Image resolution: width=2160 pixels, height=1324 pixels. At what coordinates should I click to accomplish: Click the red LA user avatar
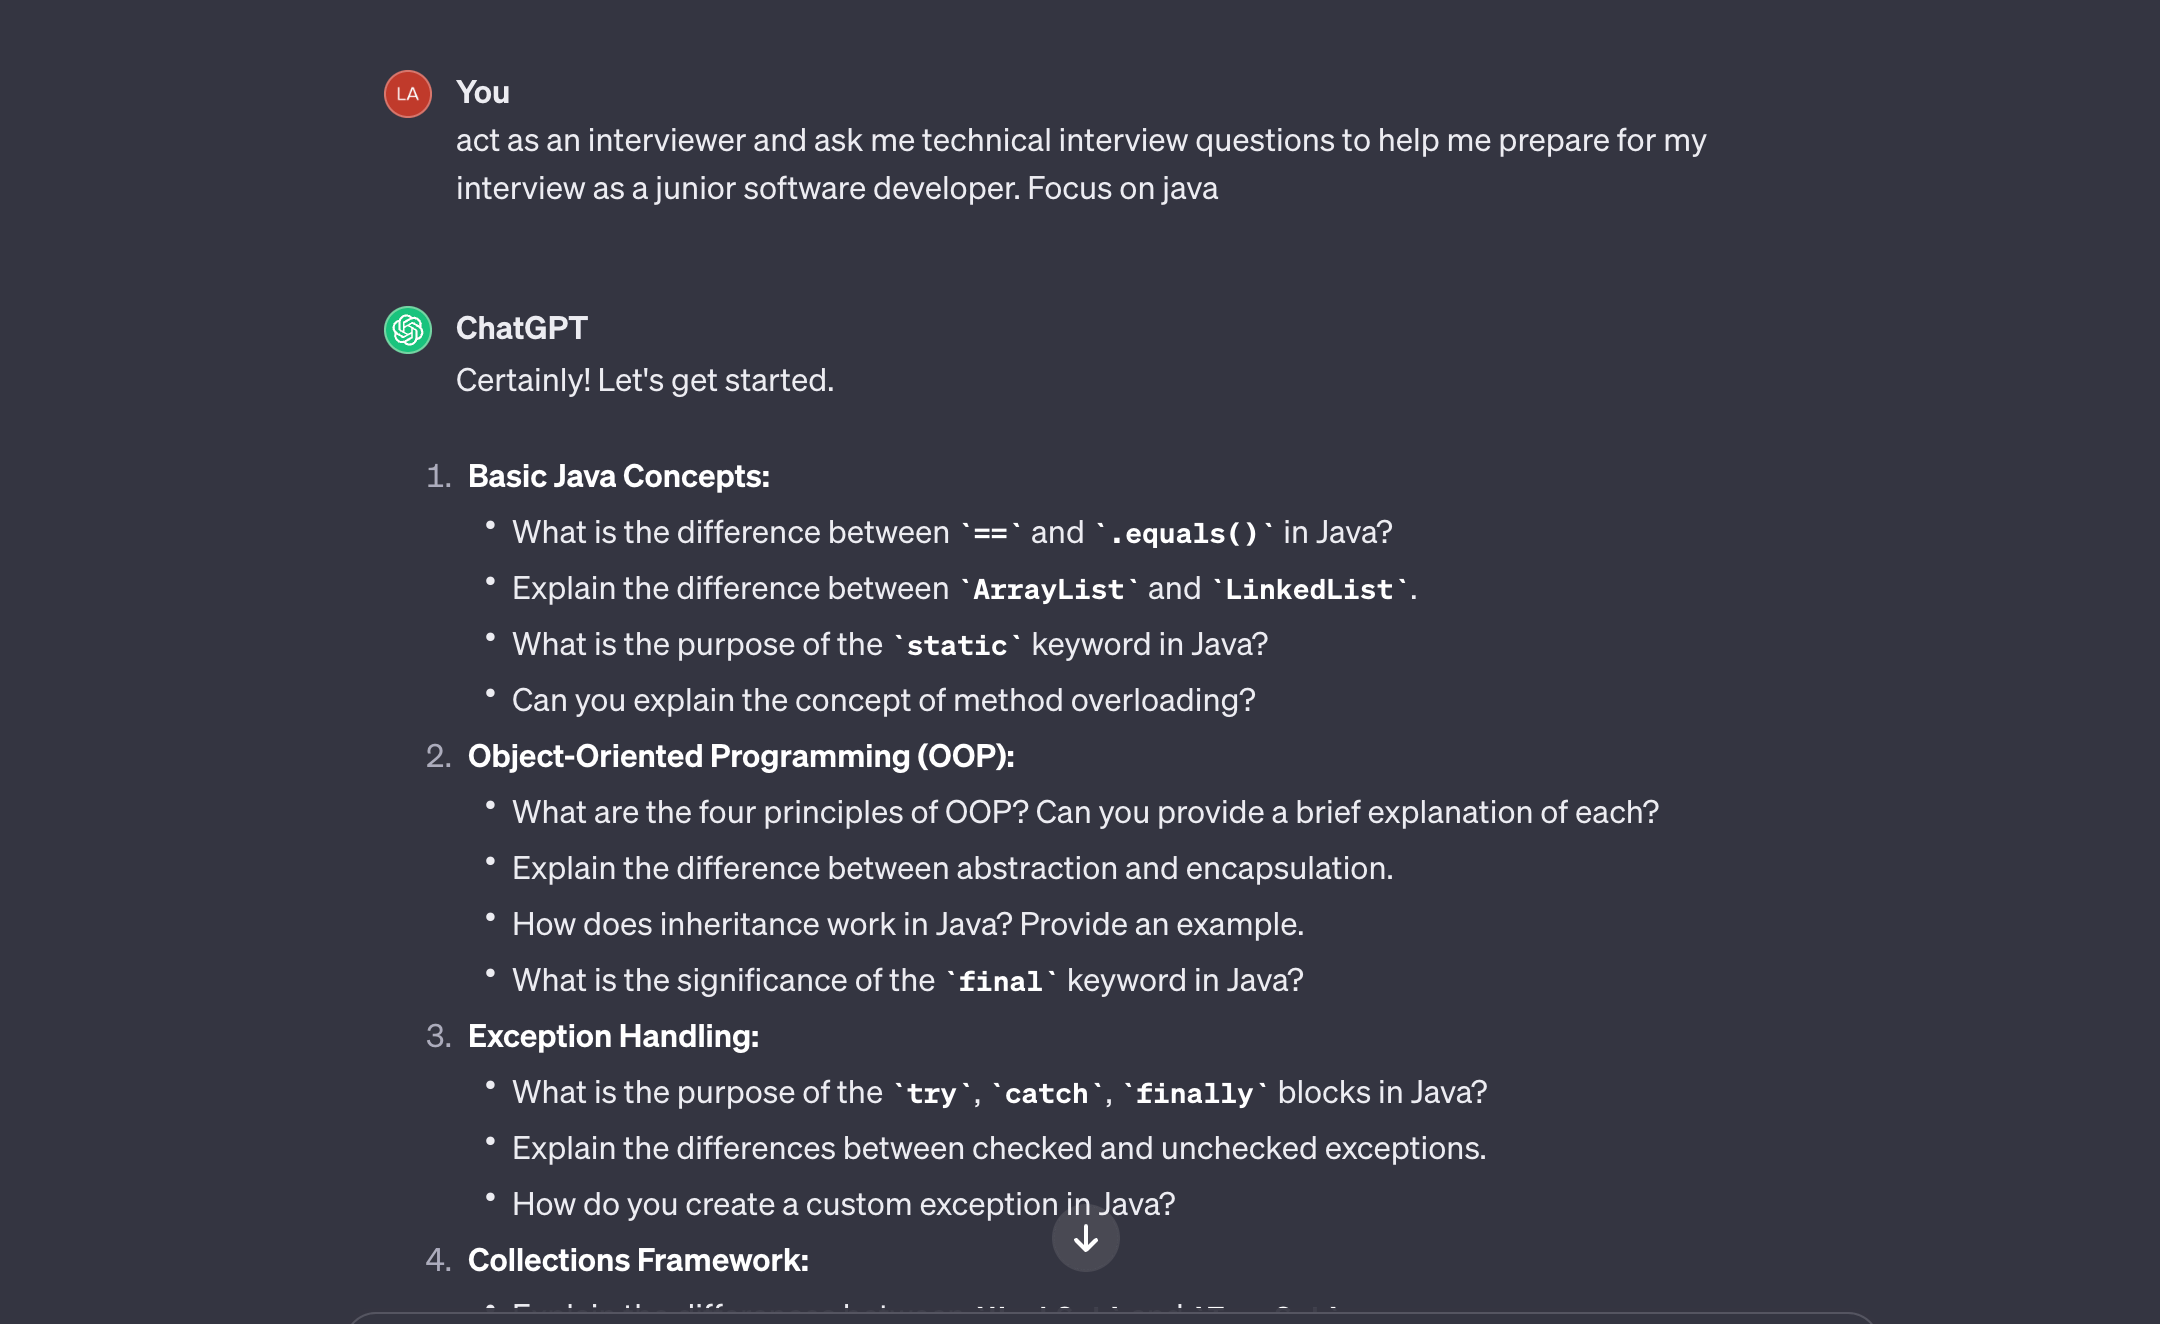pyautogui.click(x=408, y=94)
